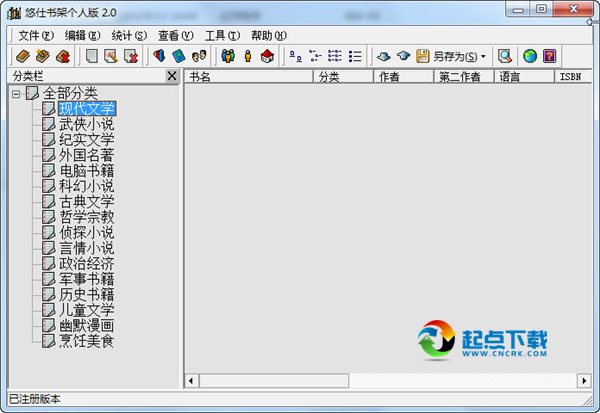Screen dimensions: 600x413
Task: Select the 幽默漫画 category
Action: pos(87,326)
